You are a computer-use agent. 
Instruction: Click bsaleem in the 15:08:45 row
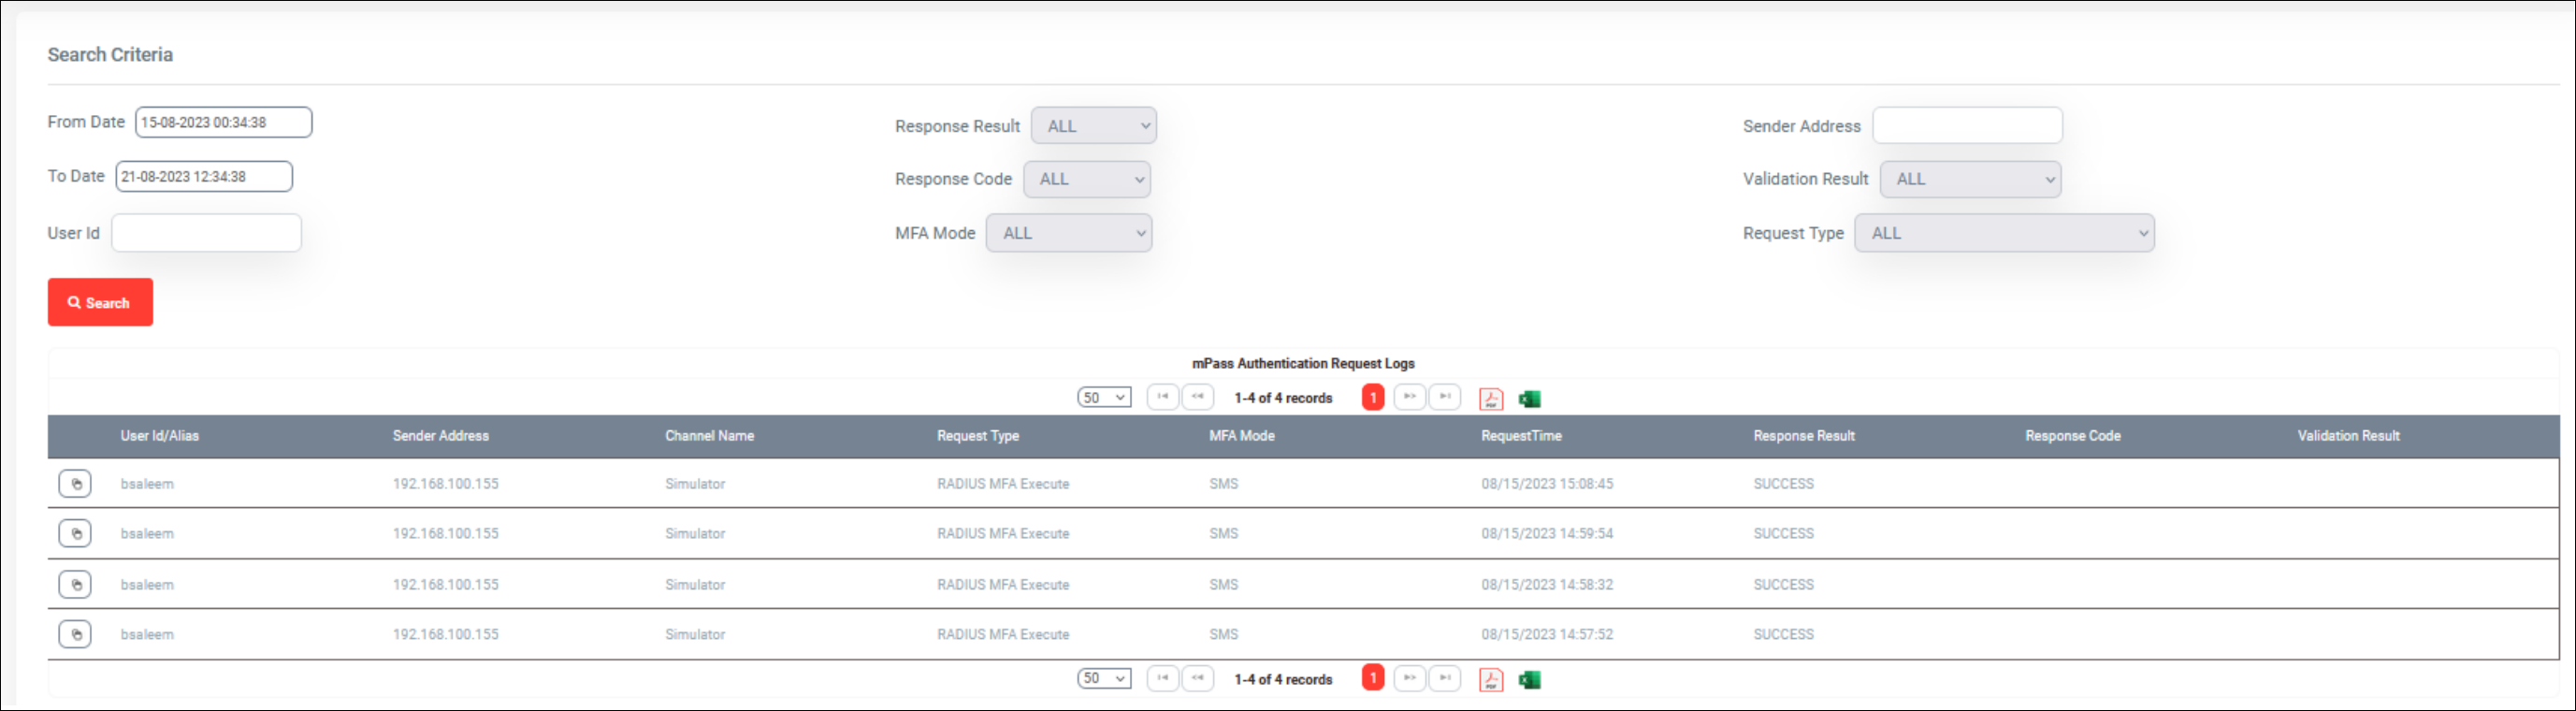click(x=147, y=484)
